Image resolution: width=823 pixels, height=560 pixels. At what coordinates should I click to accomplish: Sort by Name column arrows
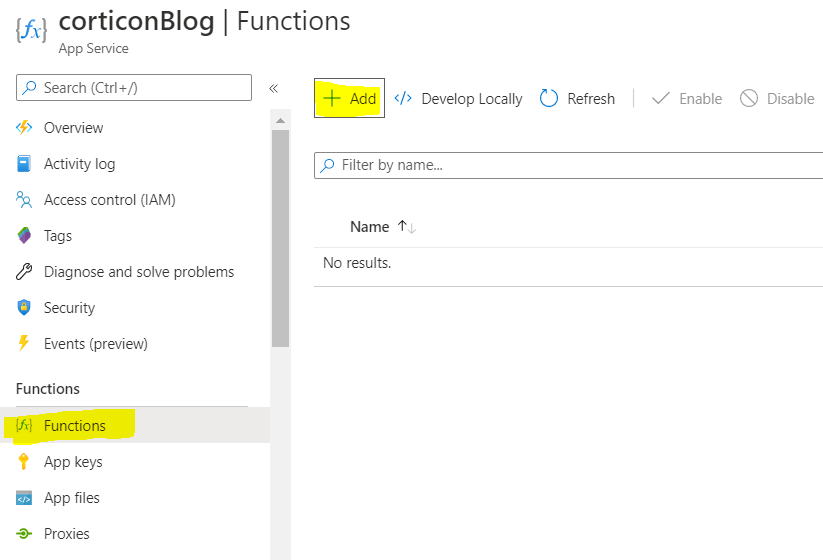tap(406, 227)
